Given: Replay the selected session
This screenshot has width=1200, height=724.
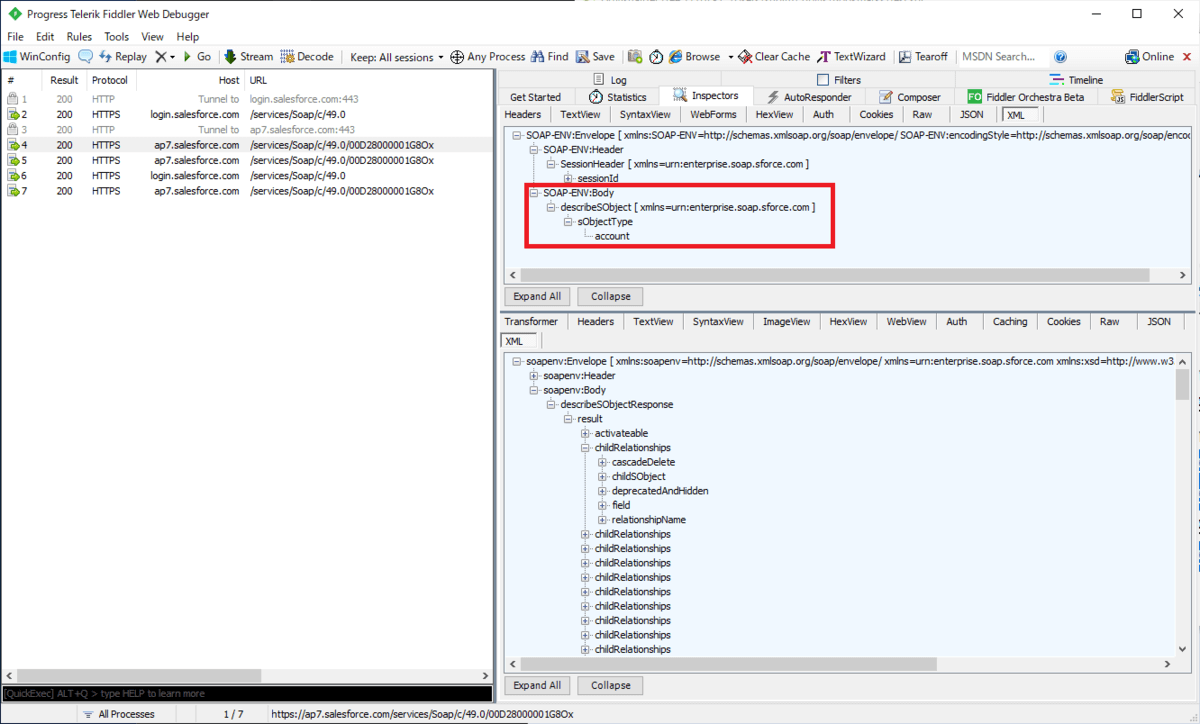Looking at the screenshot, I should click(x=123, y=57).
